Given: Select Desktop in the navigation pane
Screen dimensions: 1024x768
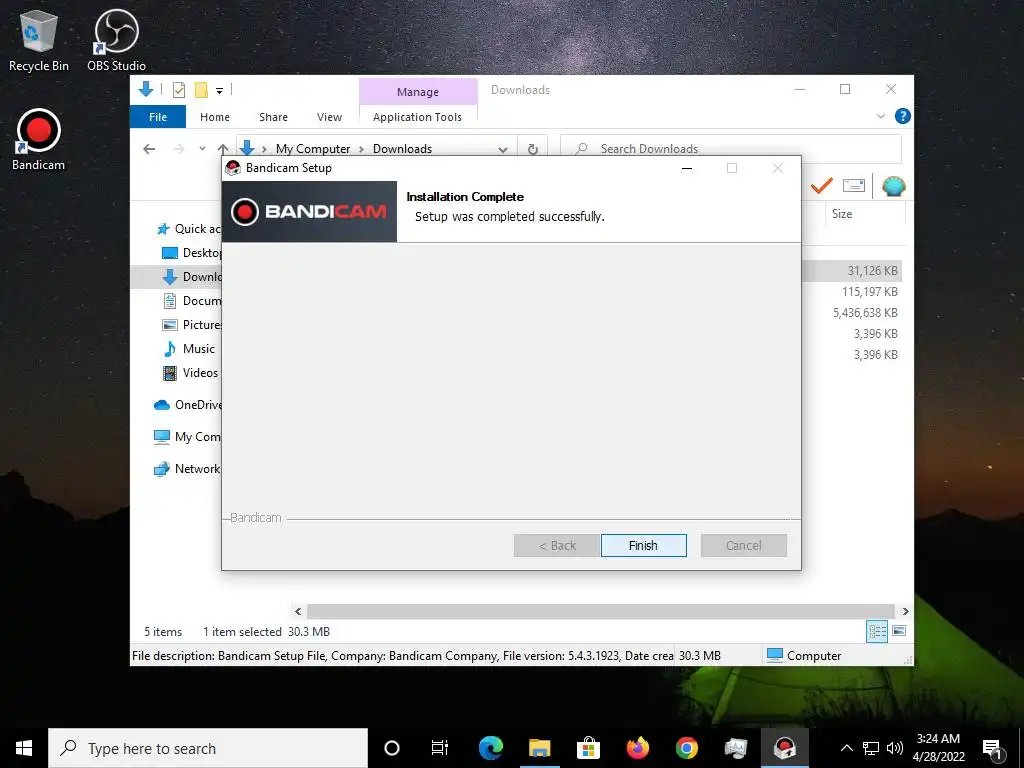Looking at the screenshot, I should (191, 253).
